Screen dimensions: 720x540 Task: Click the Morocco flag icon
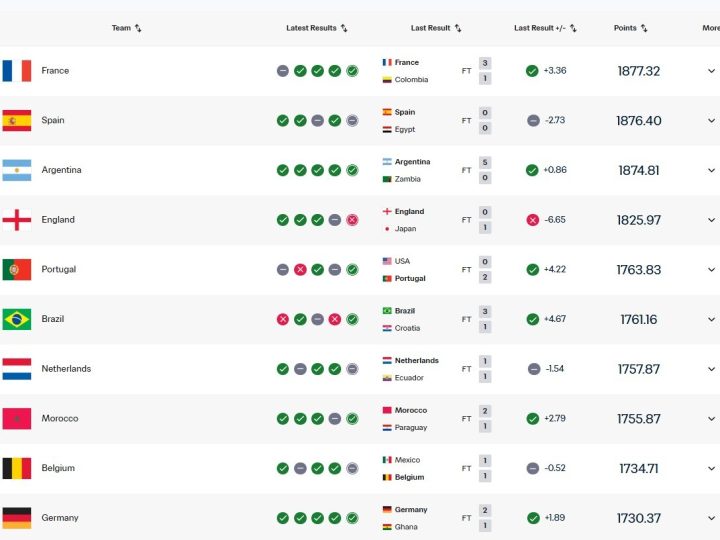pos(17,418)
